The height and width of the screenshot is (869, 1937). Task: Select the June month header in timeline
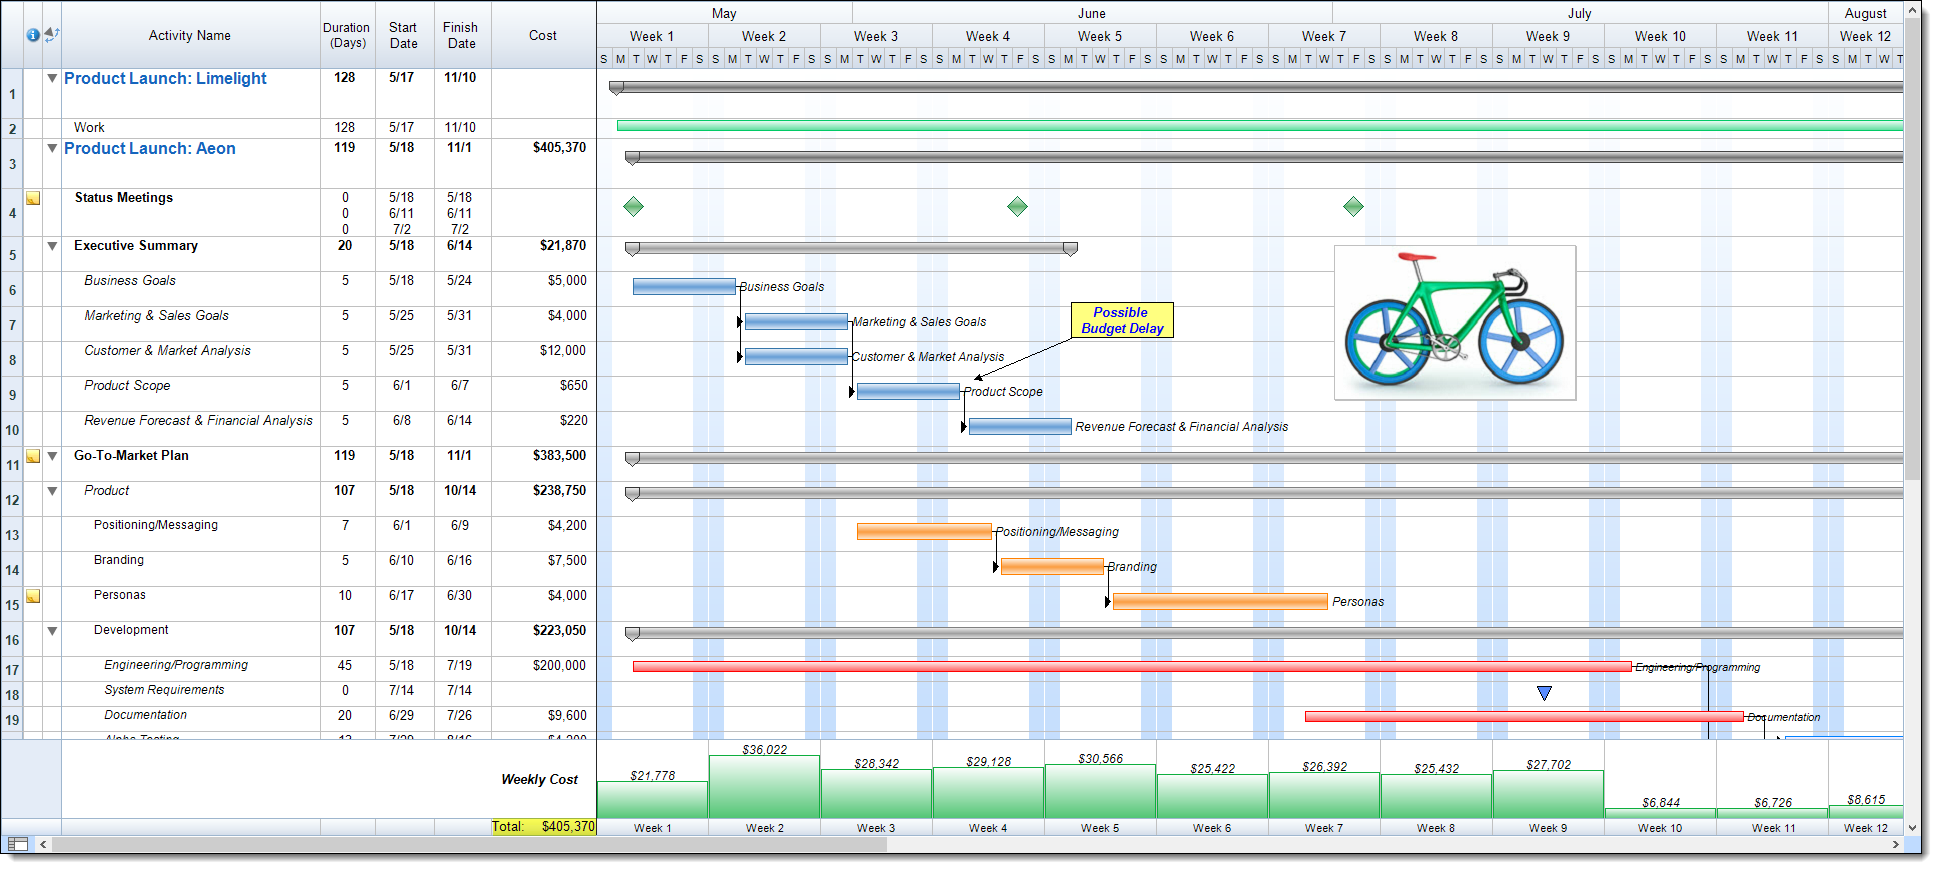pos(1091,13)
